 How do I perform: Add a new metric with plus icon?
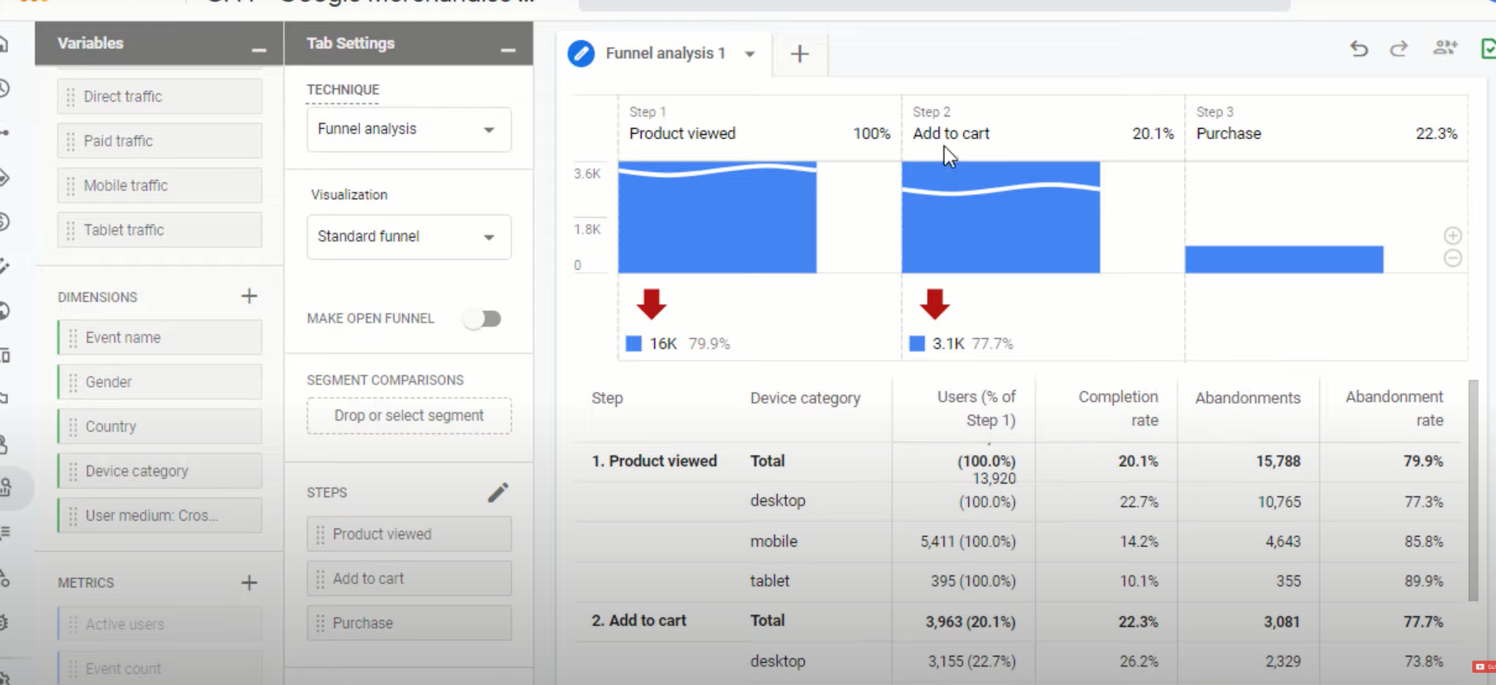[x=249, y=582]
